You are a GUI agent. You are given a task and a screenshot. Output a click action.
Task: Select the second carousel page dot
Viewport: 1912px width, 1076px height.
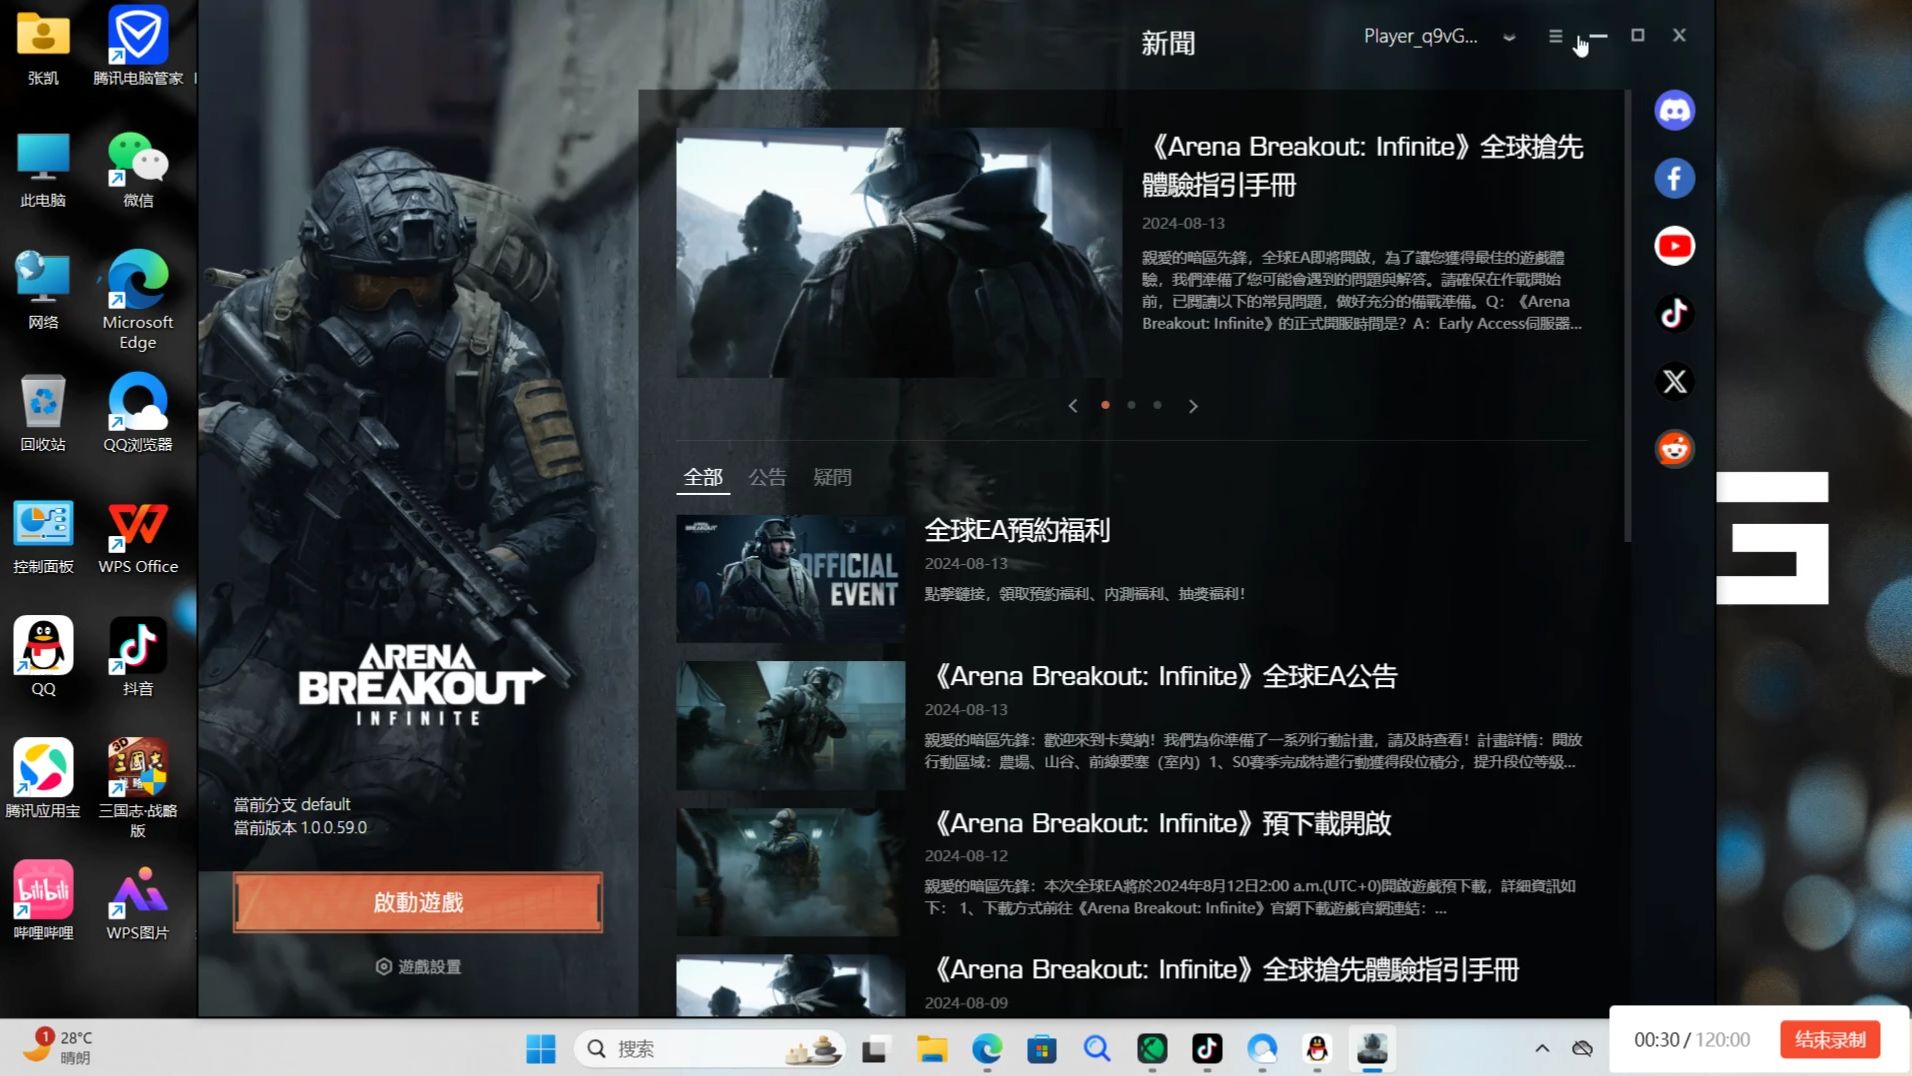(1131, 405)
